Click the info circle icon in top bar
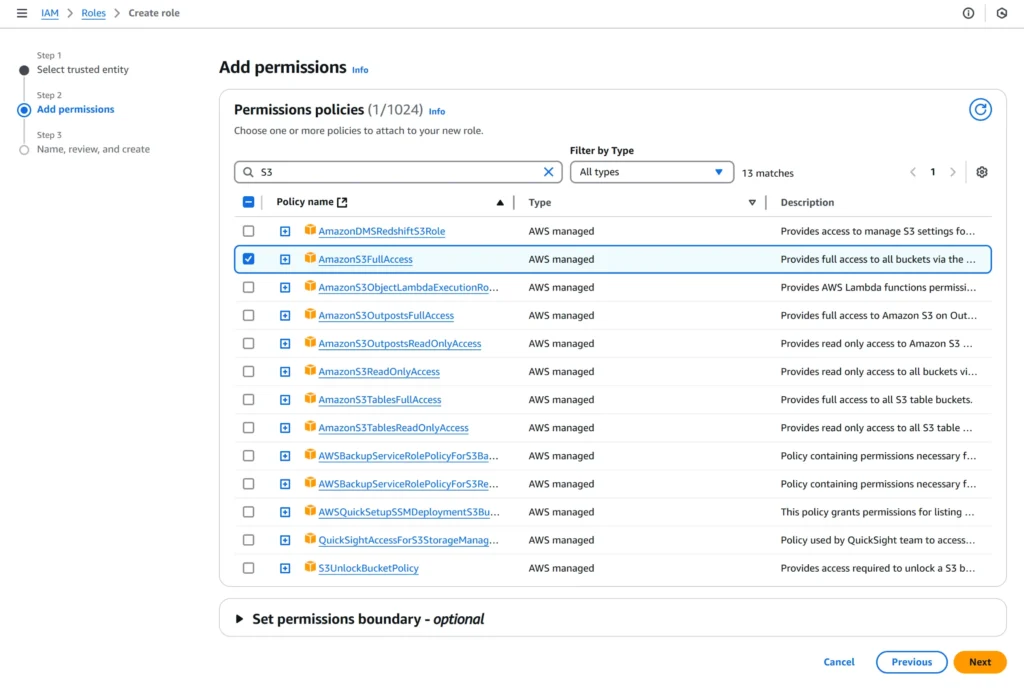This screenshot has height=691, width=1024. [968, 13]
